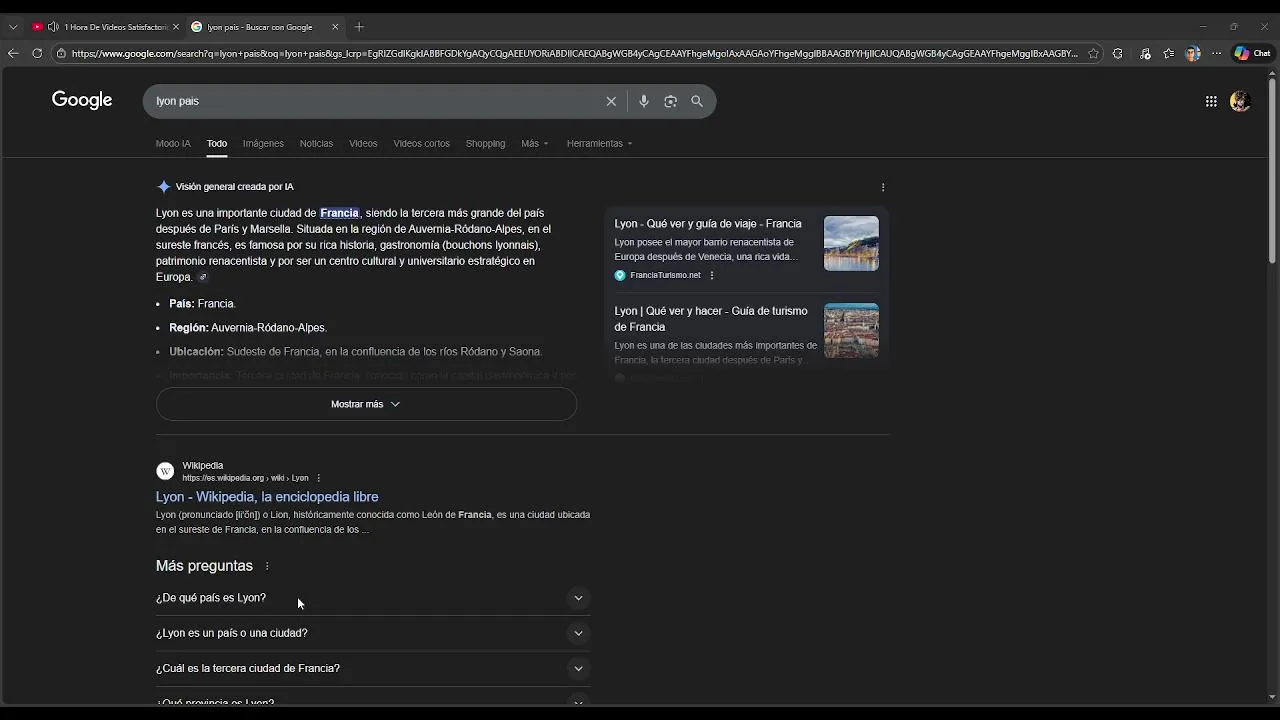Open the browser extensions puzzle icon

1118,54
